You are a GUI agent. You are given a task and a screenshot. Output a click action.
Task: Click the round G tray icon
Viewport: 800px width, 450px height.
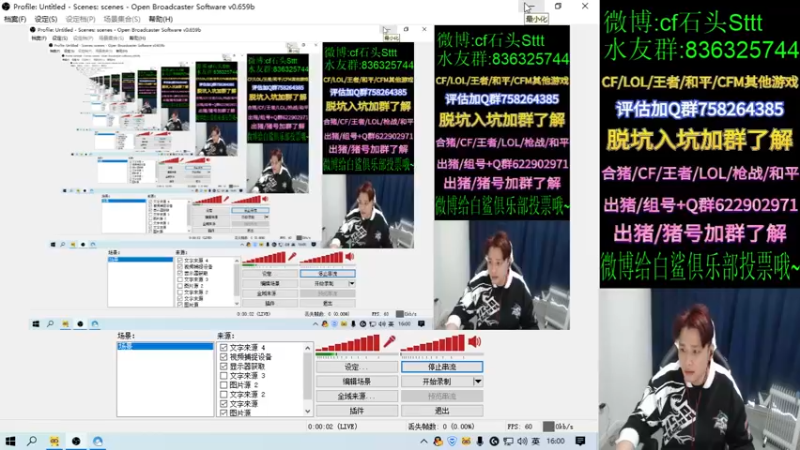click(494, 441)
